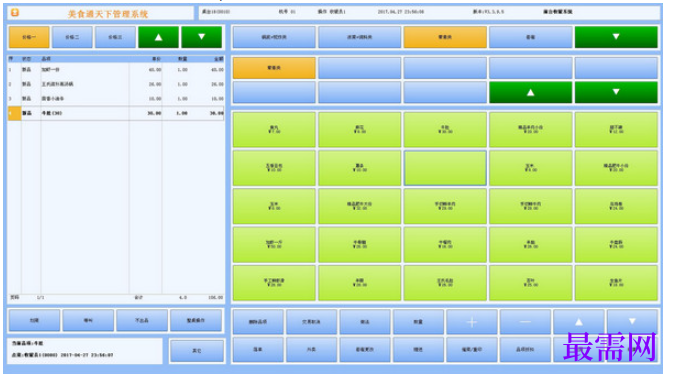Viewport: 675px width, 378px height.
Task: Select the highlighted 牛肚(30) order row
Action: click(x=116, y=113)
